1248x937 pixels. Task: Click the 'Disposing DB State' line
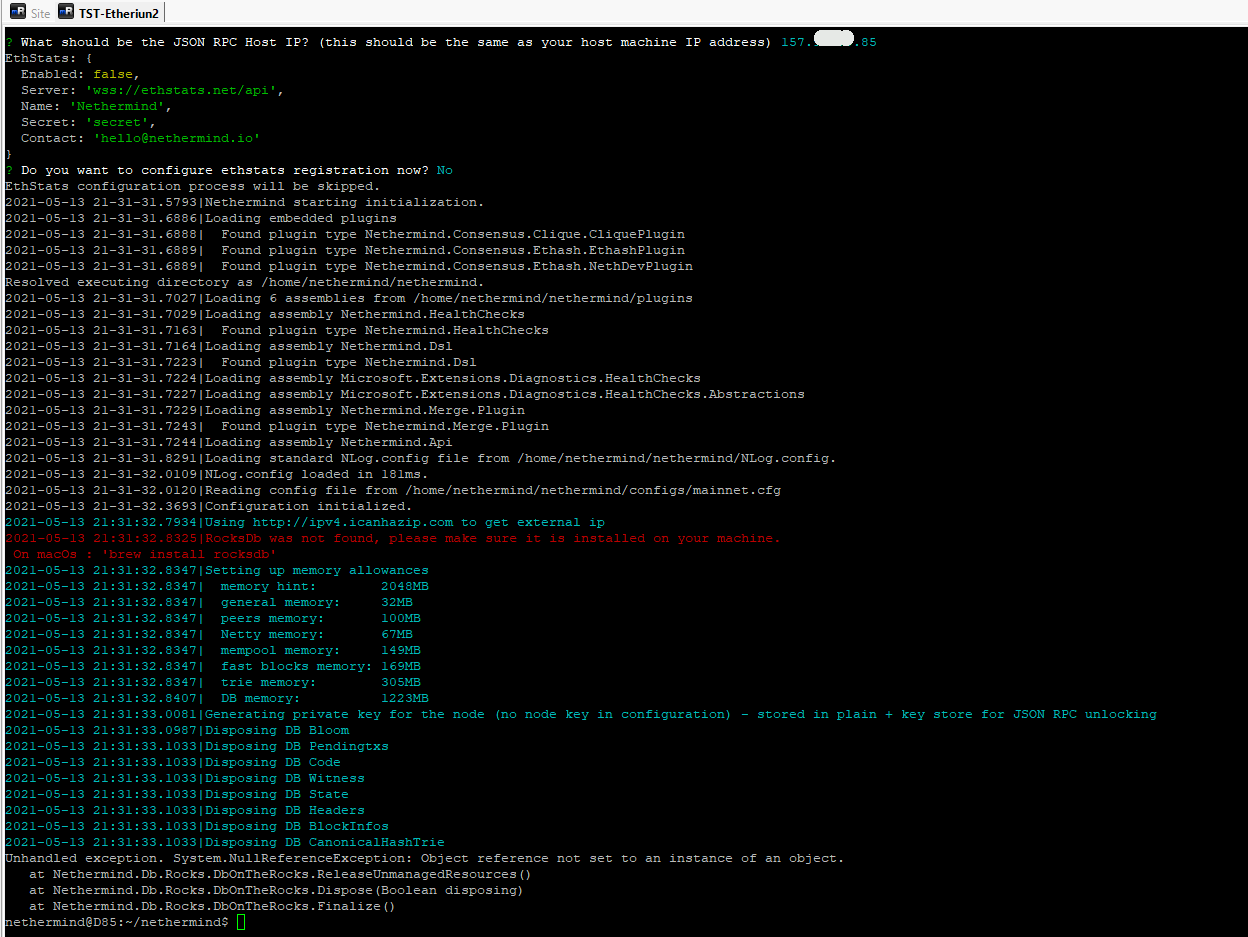(x=177, y=794)
